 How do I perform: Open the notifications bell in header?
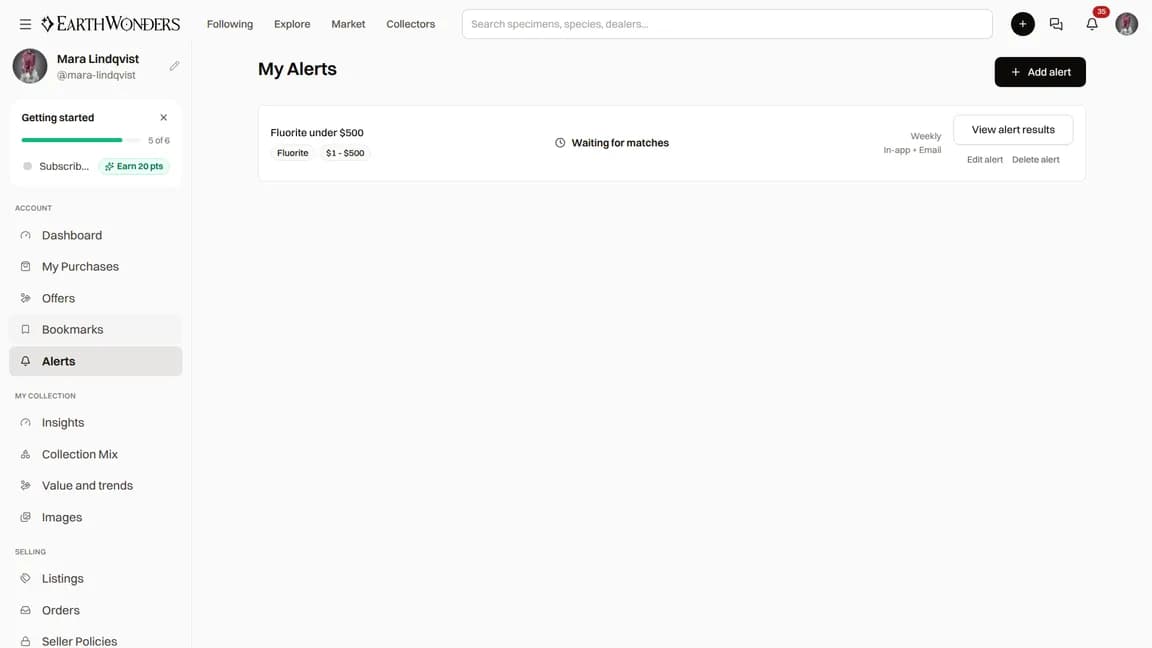[1092, 24]
